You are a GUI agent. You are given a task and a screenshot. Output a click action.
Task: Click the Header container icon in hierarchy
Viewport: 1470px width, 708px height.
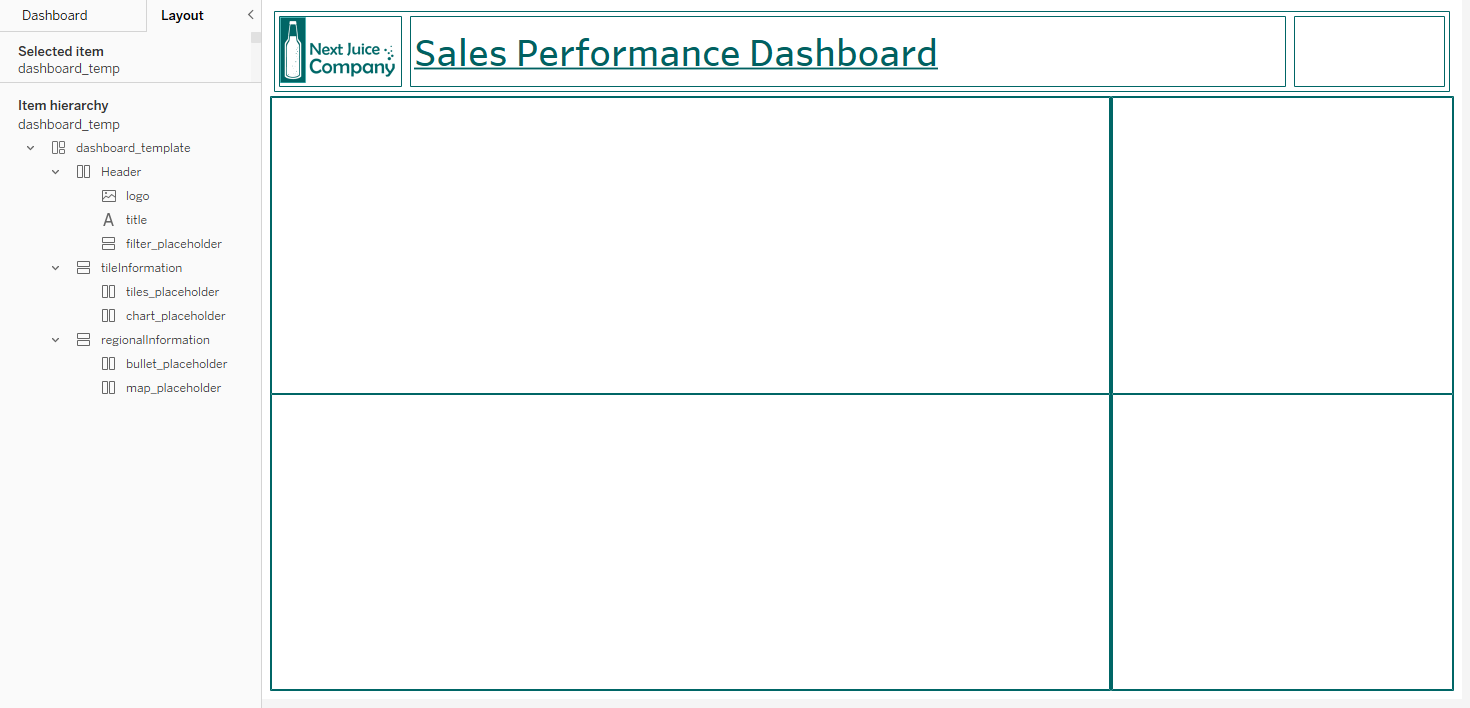(x=83, y=171)
